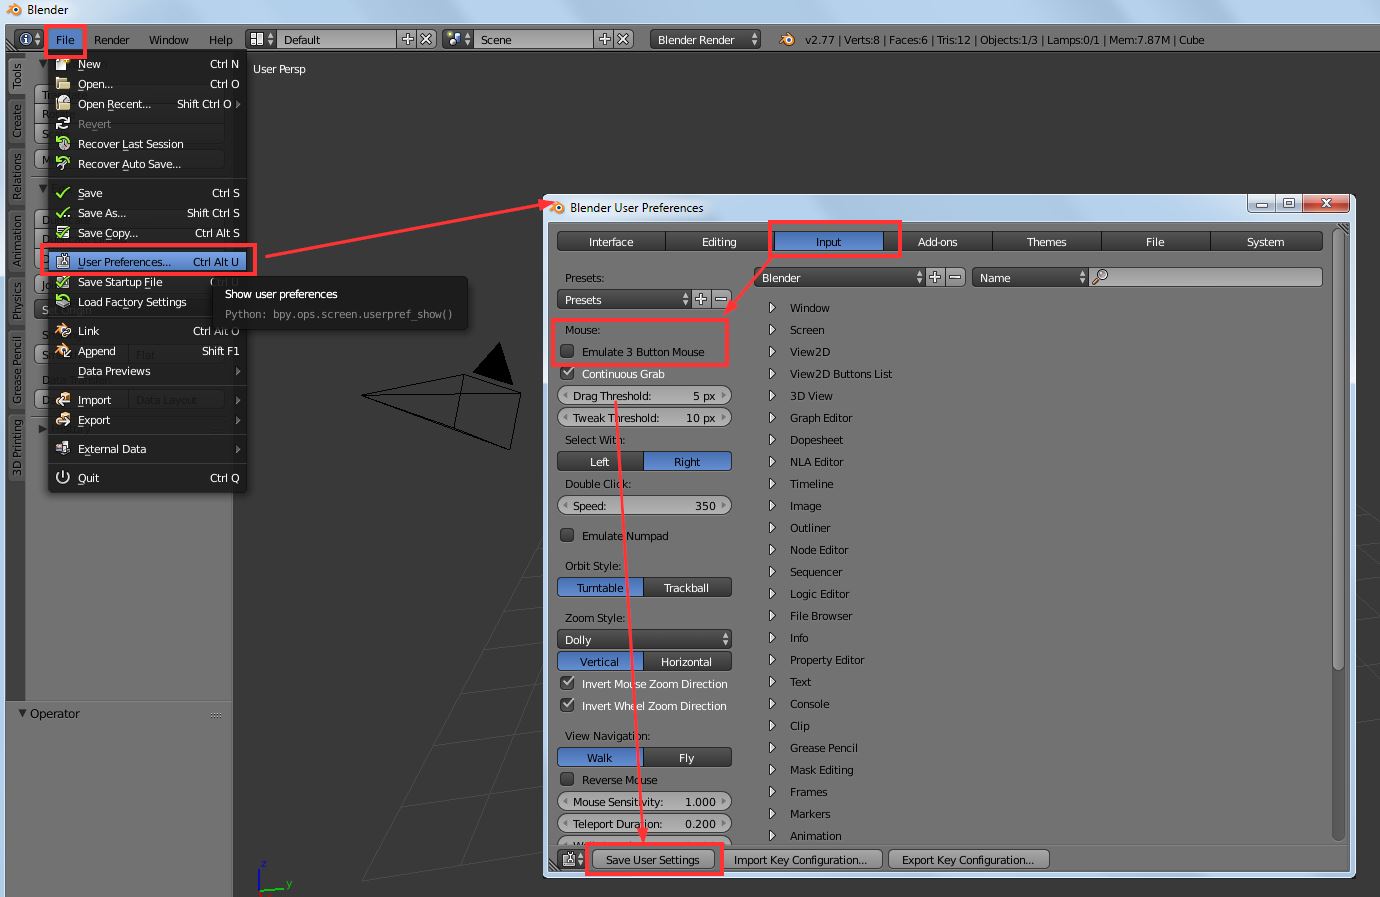Viewport: 1380px width, 897px height.
Task: Enable the Reverse Mouse checkbox
Action: (567, 779)
